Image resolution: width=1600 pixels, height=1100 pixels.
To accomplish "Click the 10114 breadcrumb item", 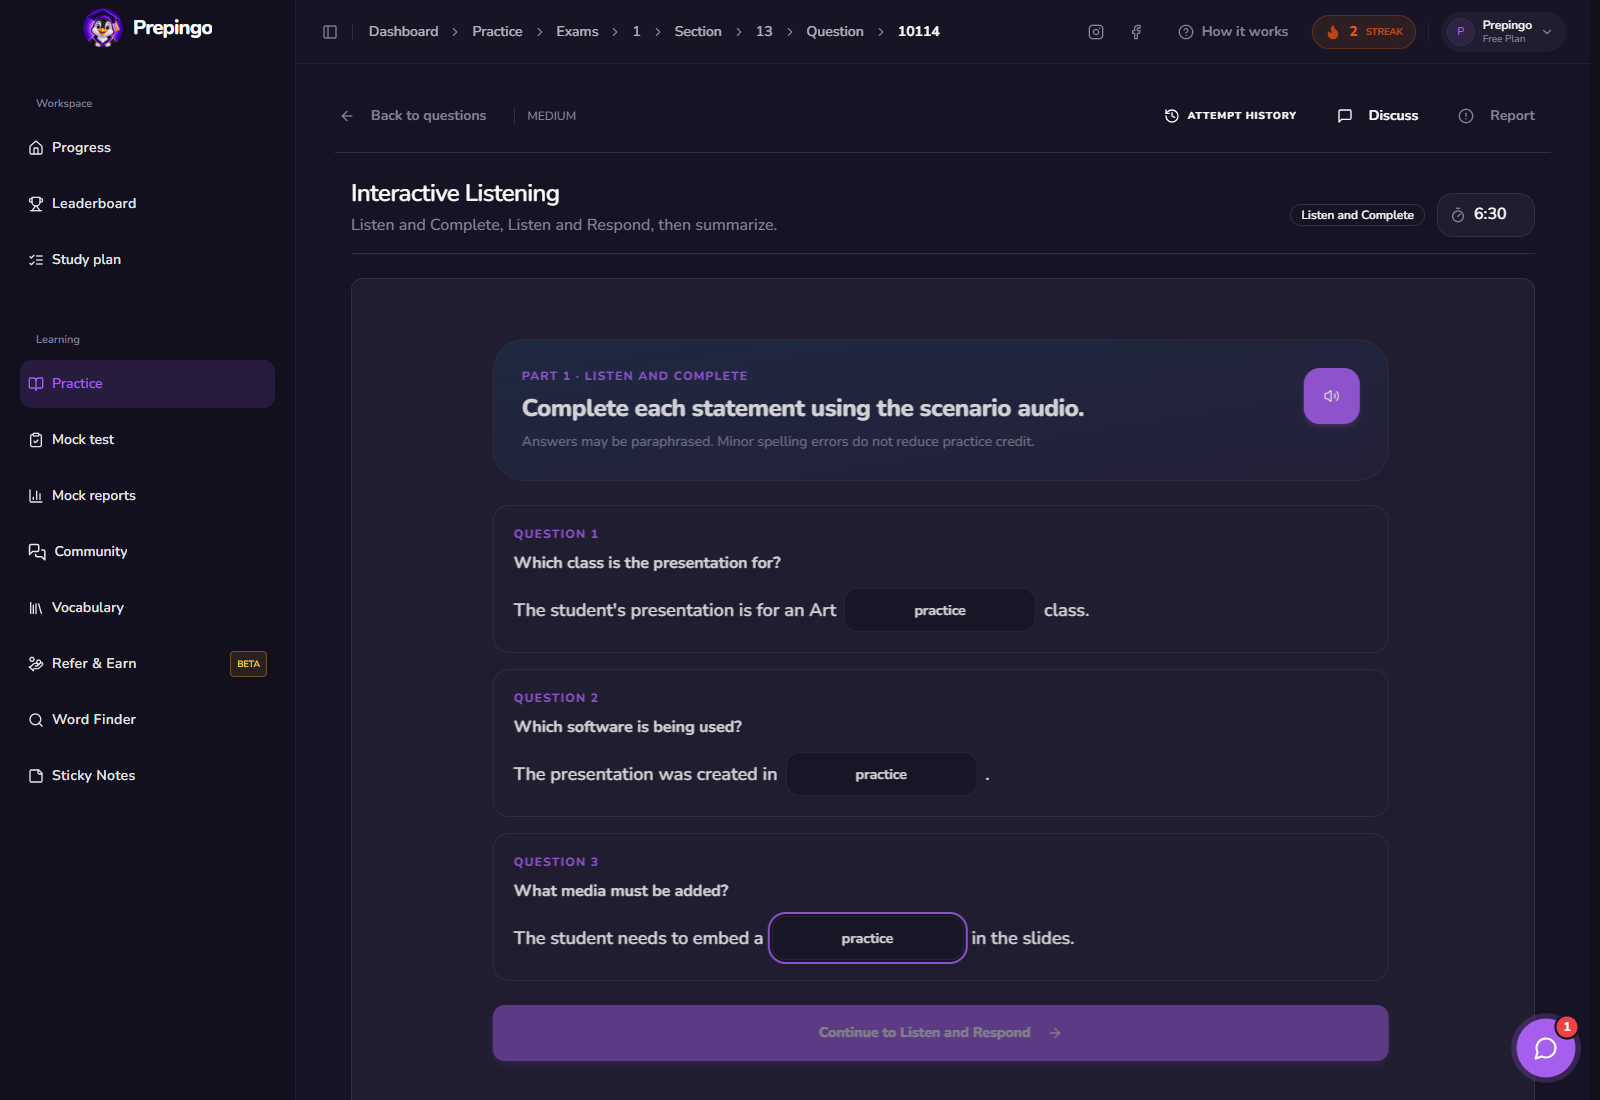I will coord(918,32).
